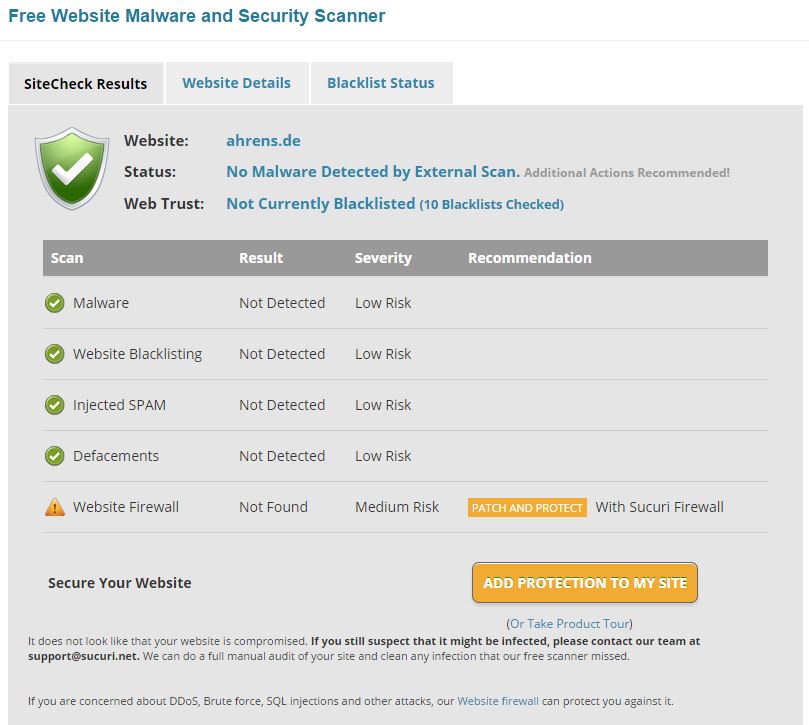Follow the Website firewall text link
The width and height of the screenshot is (809, 725).
coord(498,701)
